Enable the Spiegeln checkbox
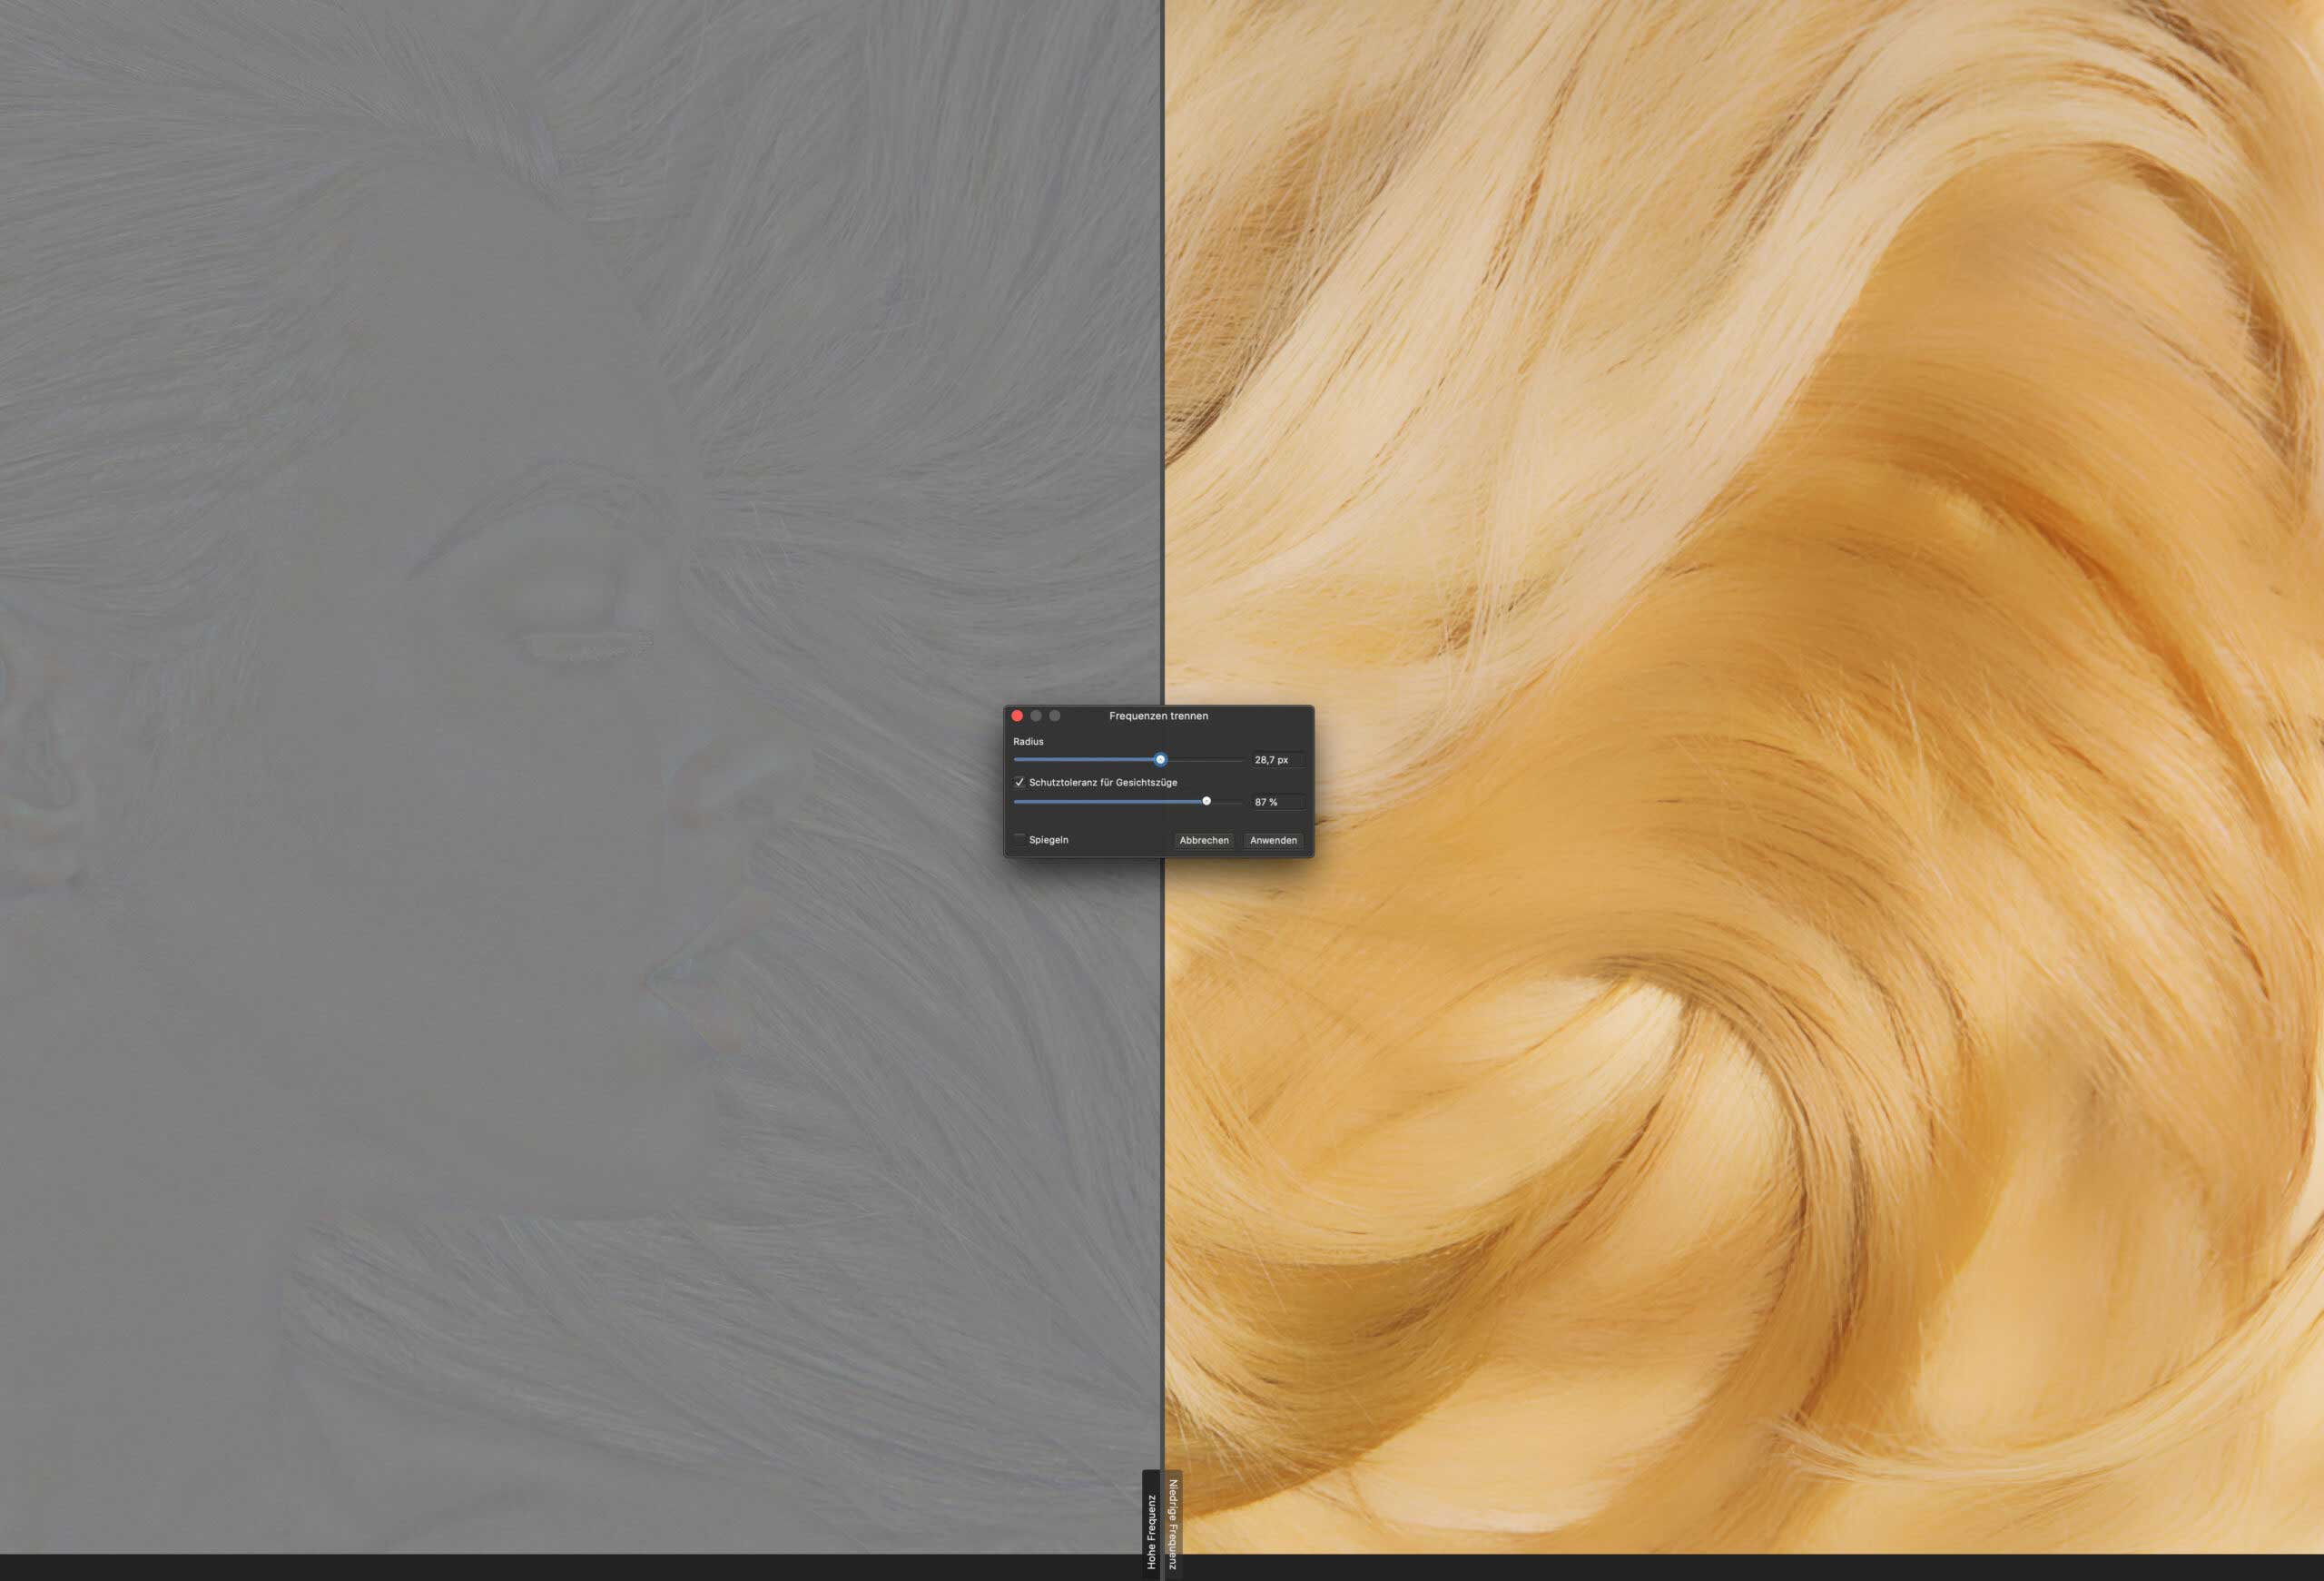 1019,839
